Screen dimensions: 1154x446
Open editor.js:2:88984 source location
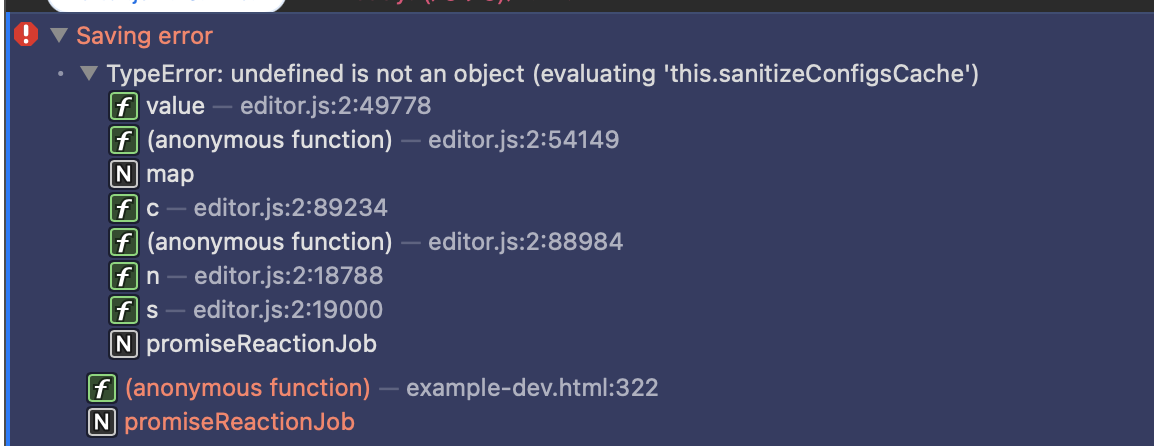point(525,241)
